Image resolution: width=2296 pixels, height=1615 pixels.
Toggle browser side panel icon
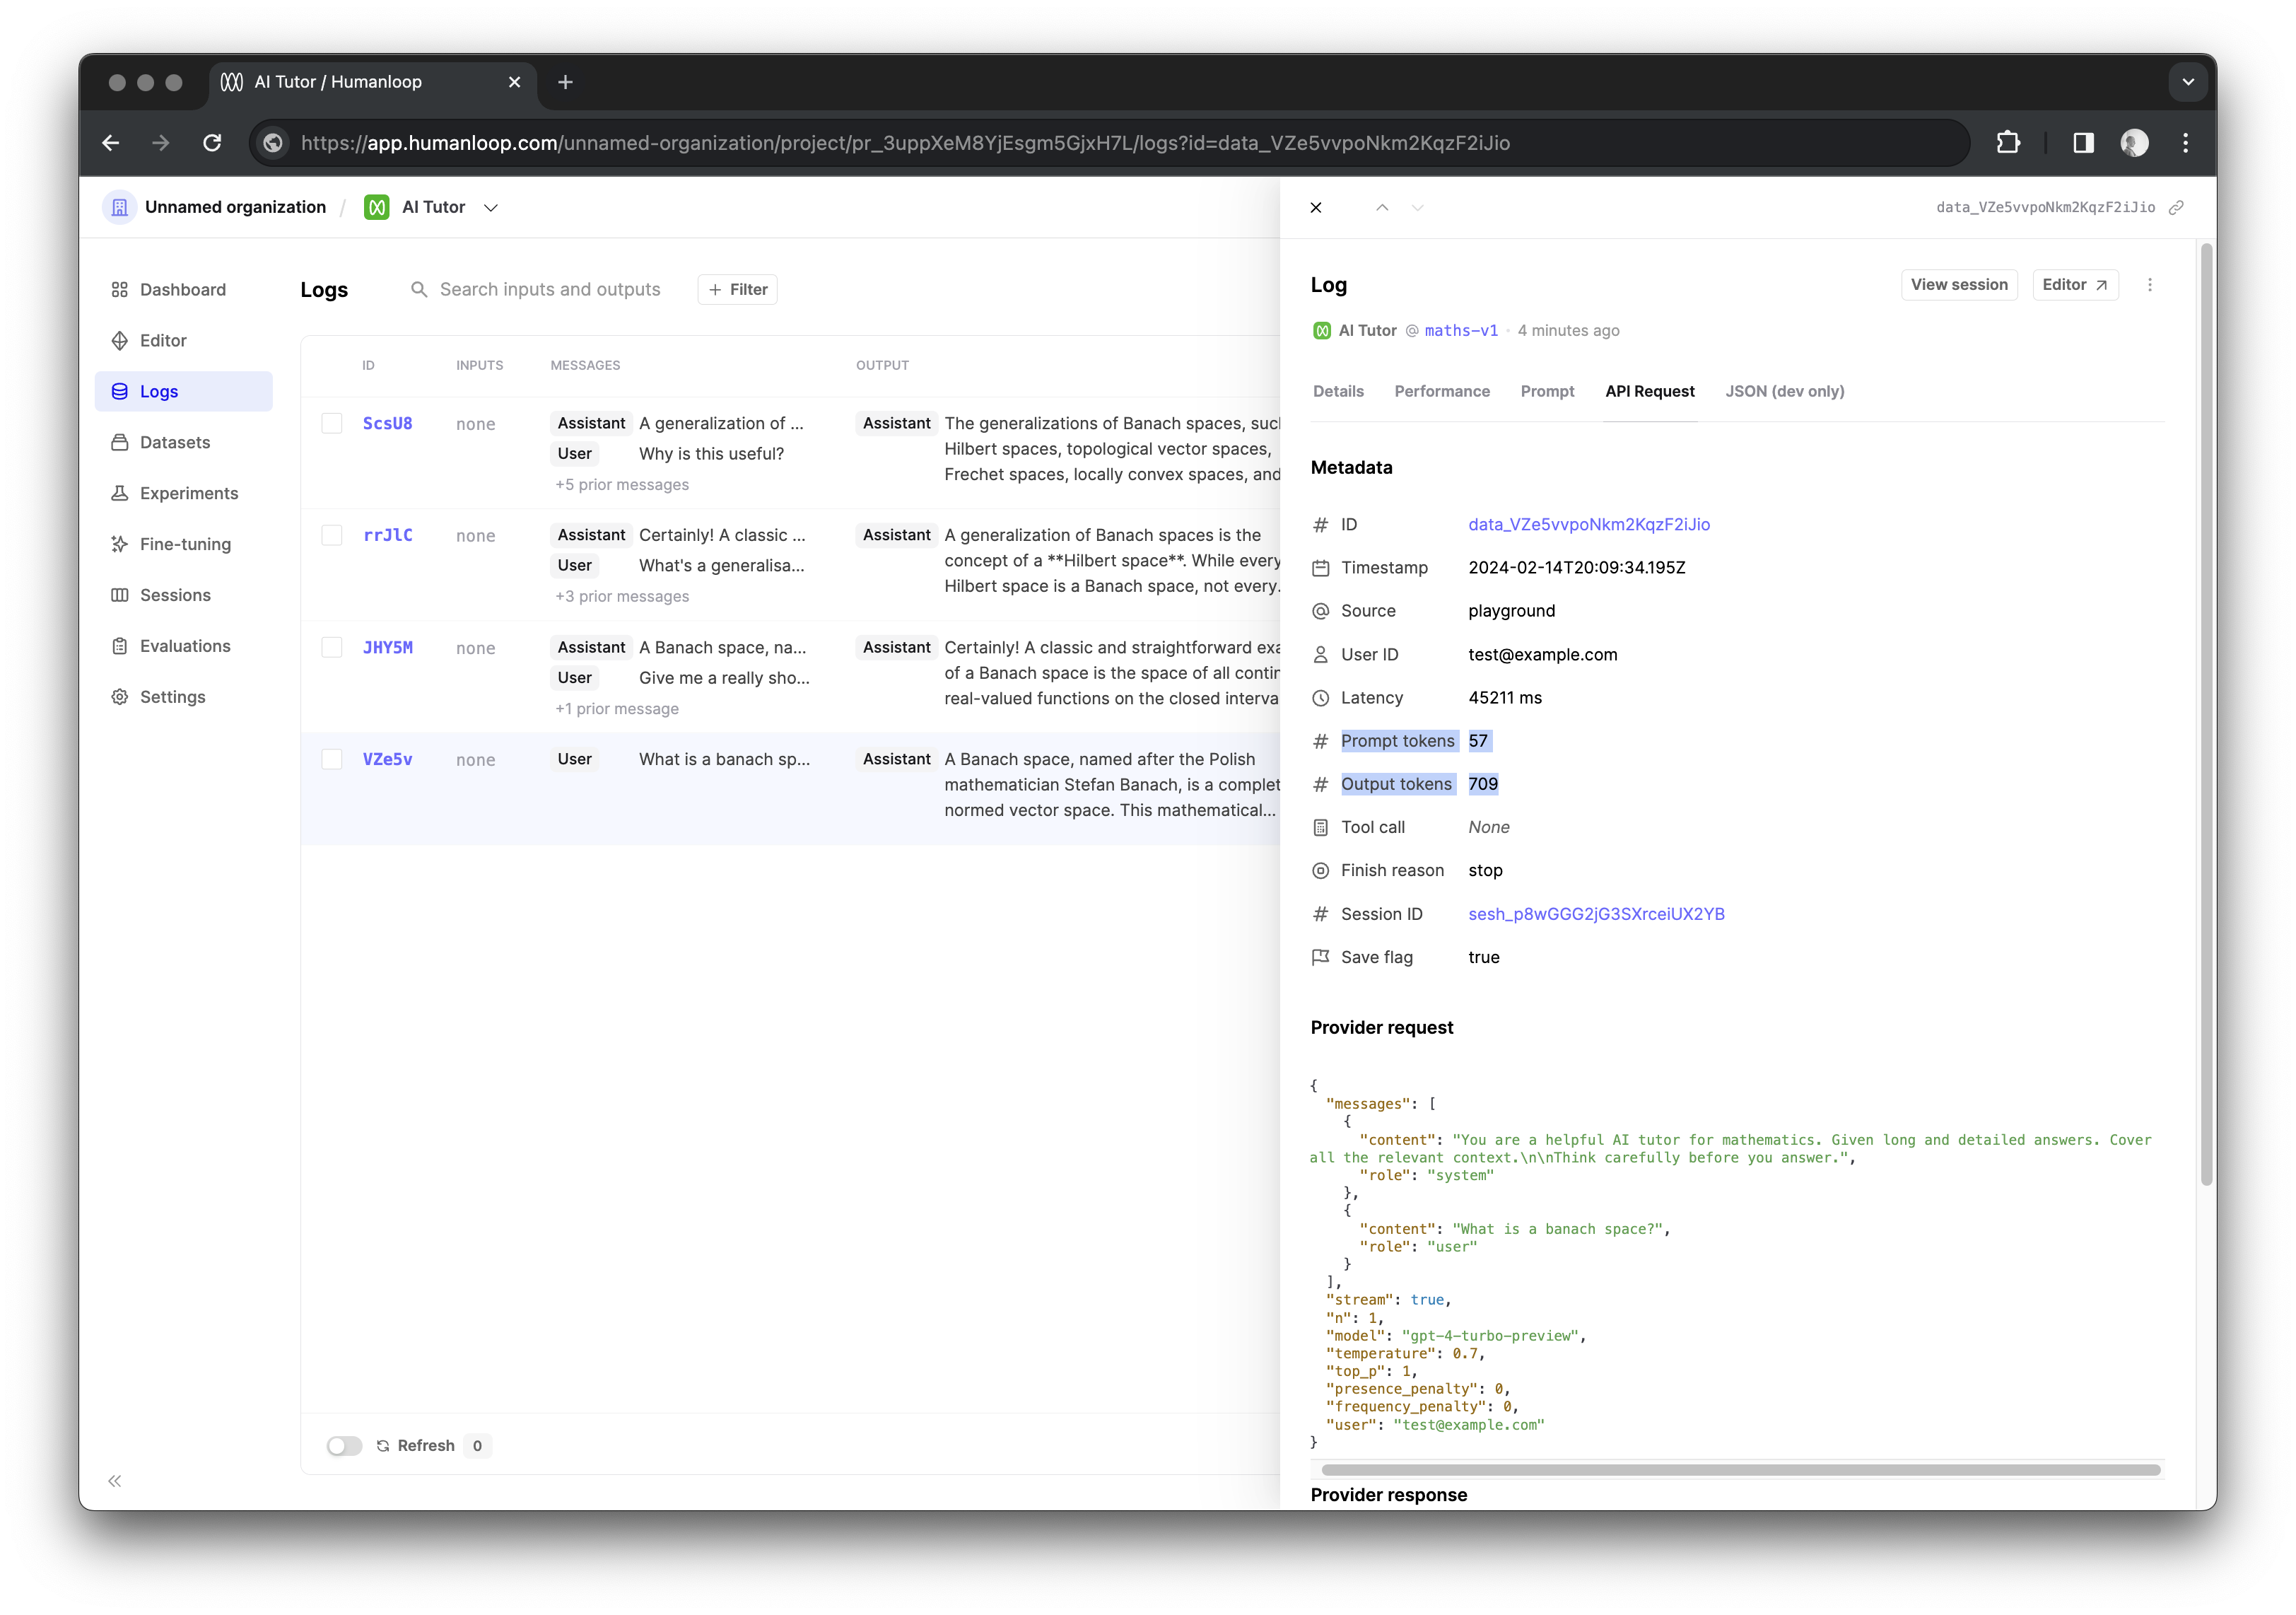click(2083, 143)
